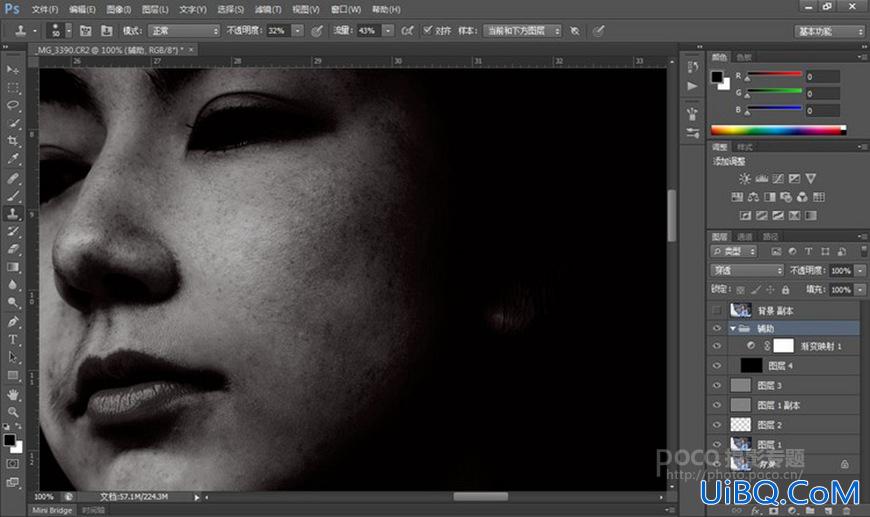
Task: Select the Pen tool
Action: [12, 322]
